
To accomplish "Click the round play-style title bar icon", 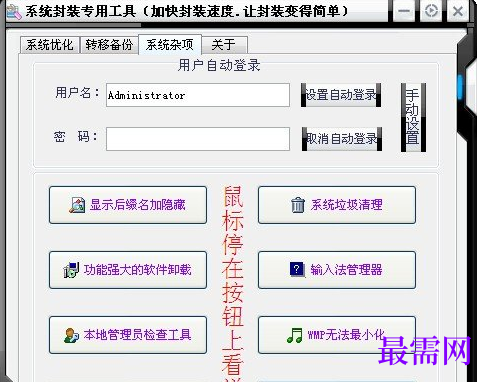I will pyautogui.click(x=431, y=11).
